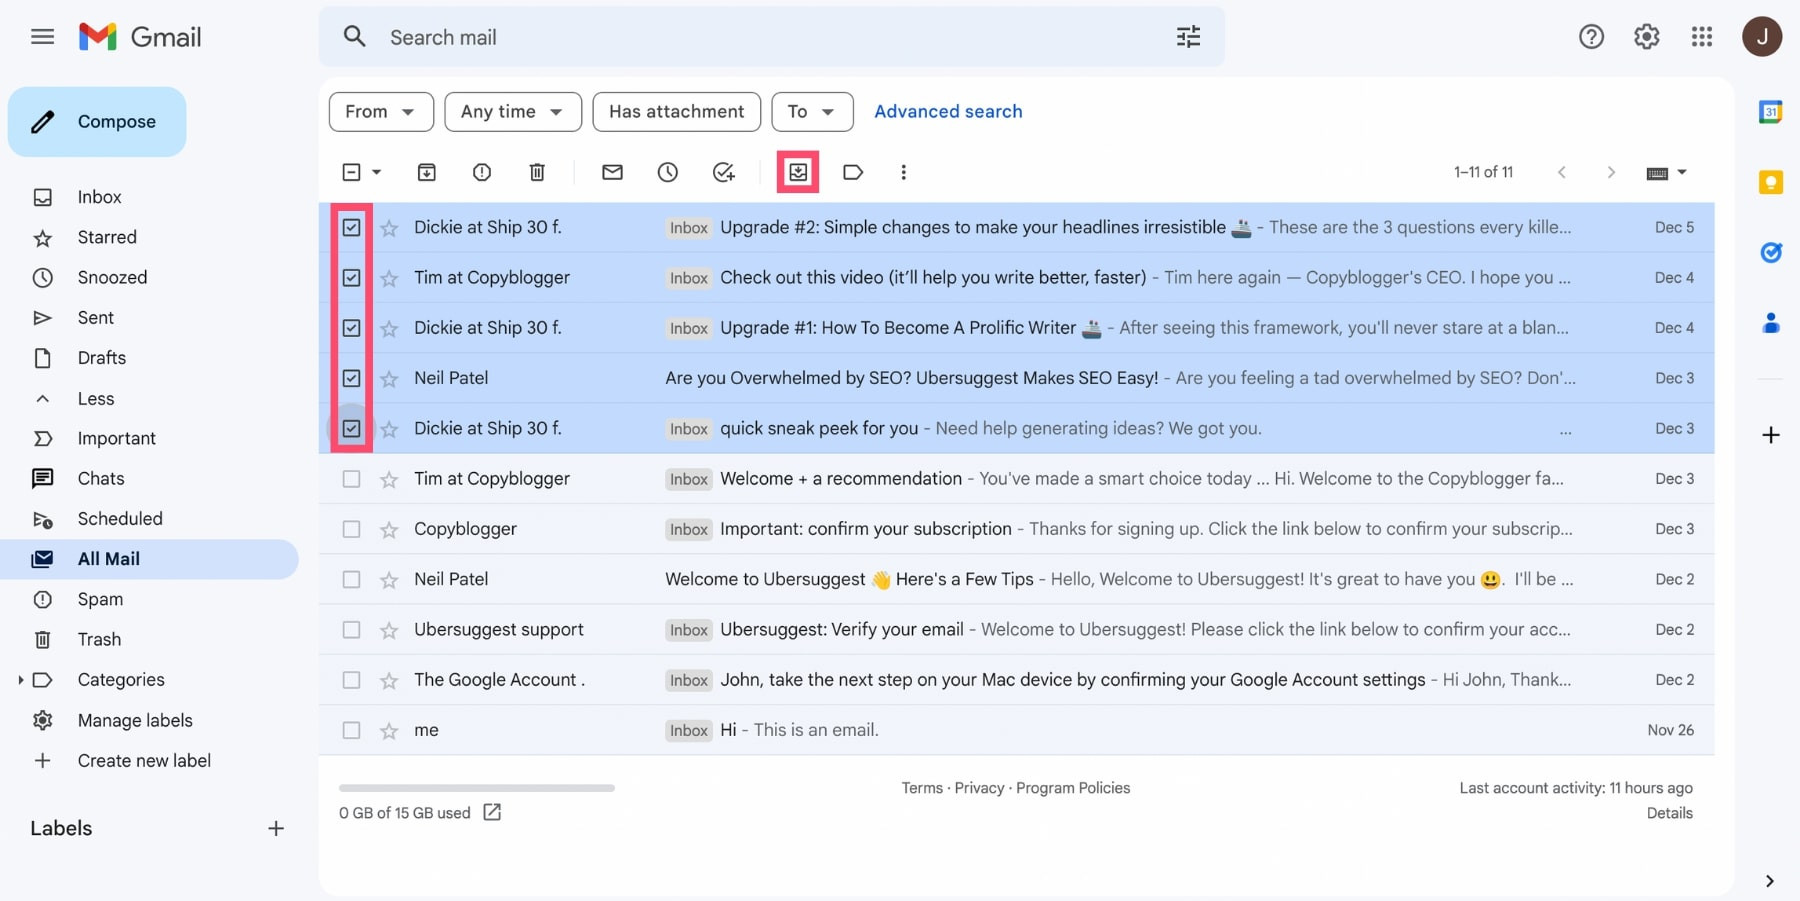Open the Labels tag icon

[x=853, y=172]
